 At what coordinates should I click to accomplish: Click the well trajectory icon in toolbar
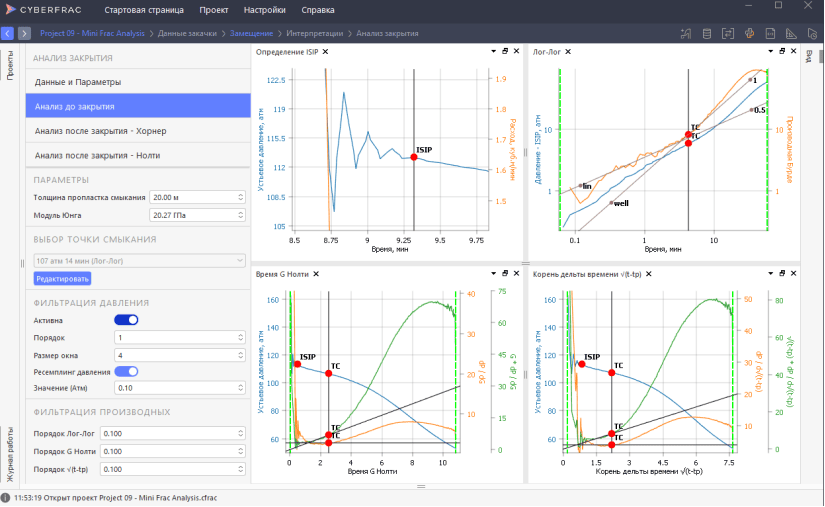click(x=686, y=33)
